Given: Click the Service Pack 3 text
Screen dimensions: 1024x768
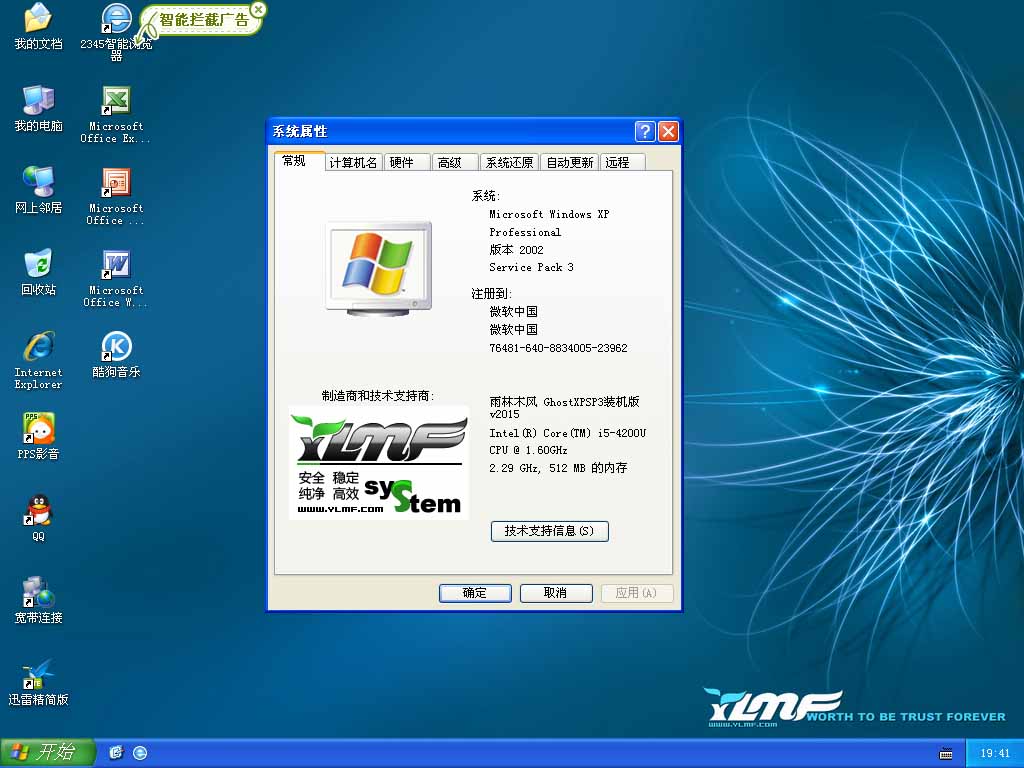Looking at the screenshot, I should click(x=532, y=267).
